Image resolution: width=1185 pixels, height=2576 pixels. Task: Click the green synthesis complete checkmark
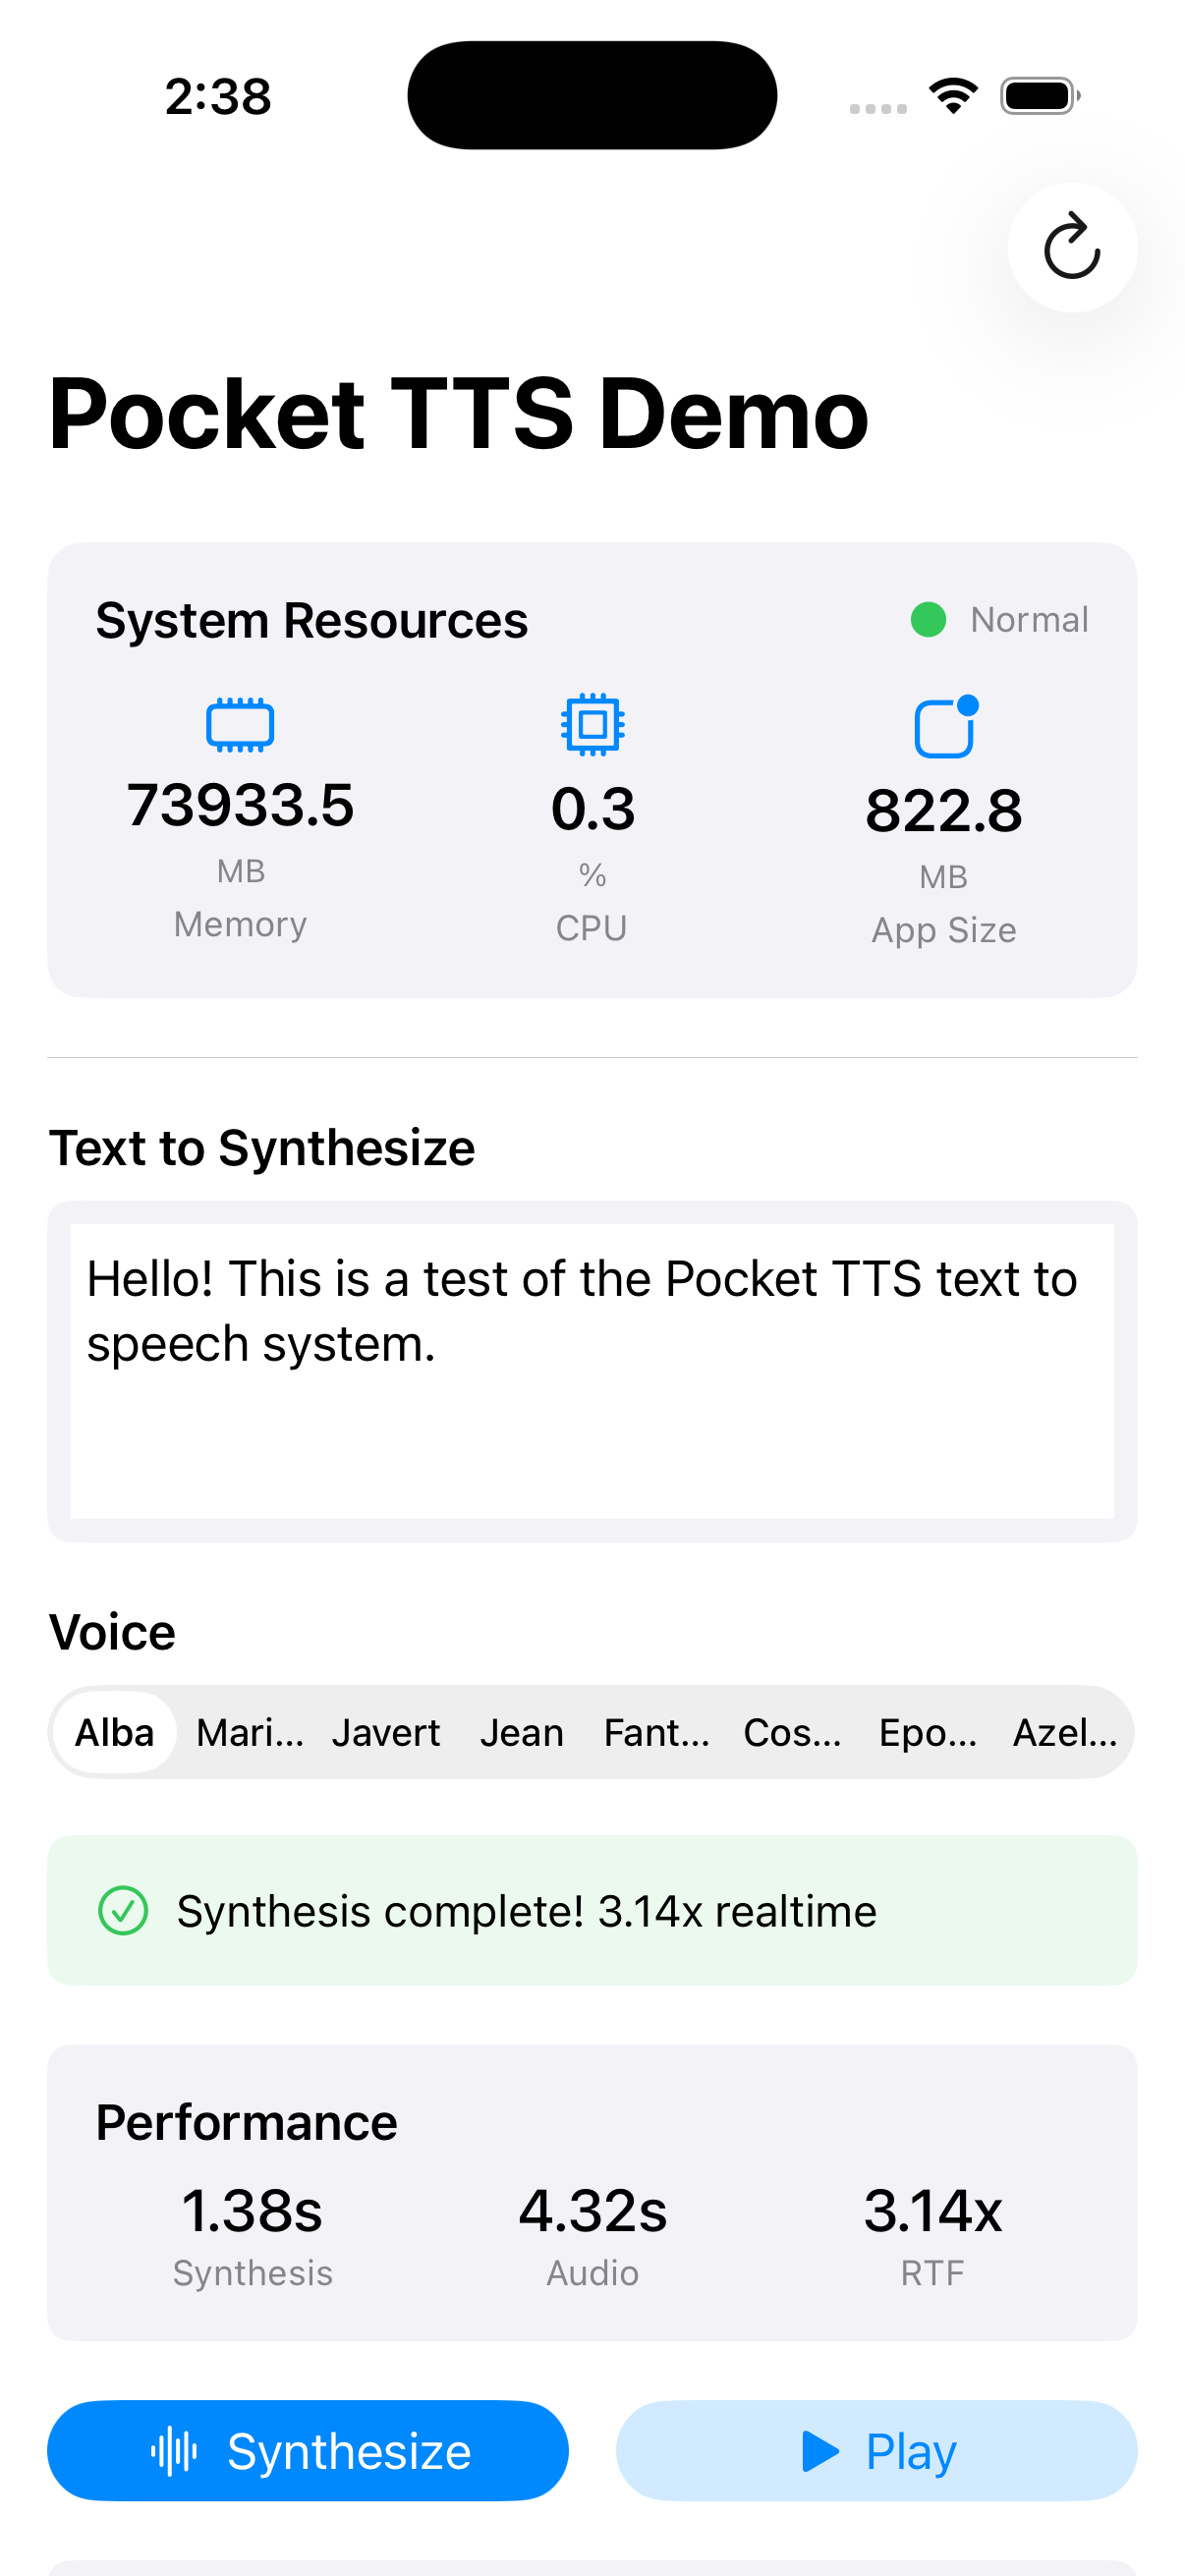tap(123, 1911)
